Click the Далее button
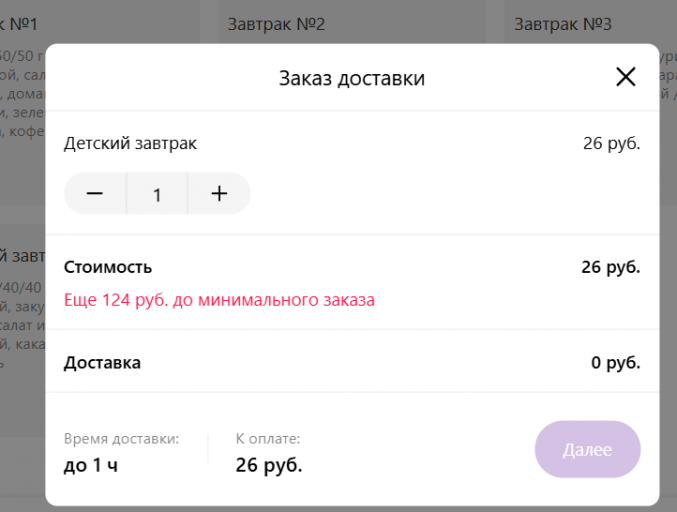 pos(587,449)
